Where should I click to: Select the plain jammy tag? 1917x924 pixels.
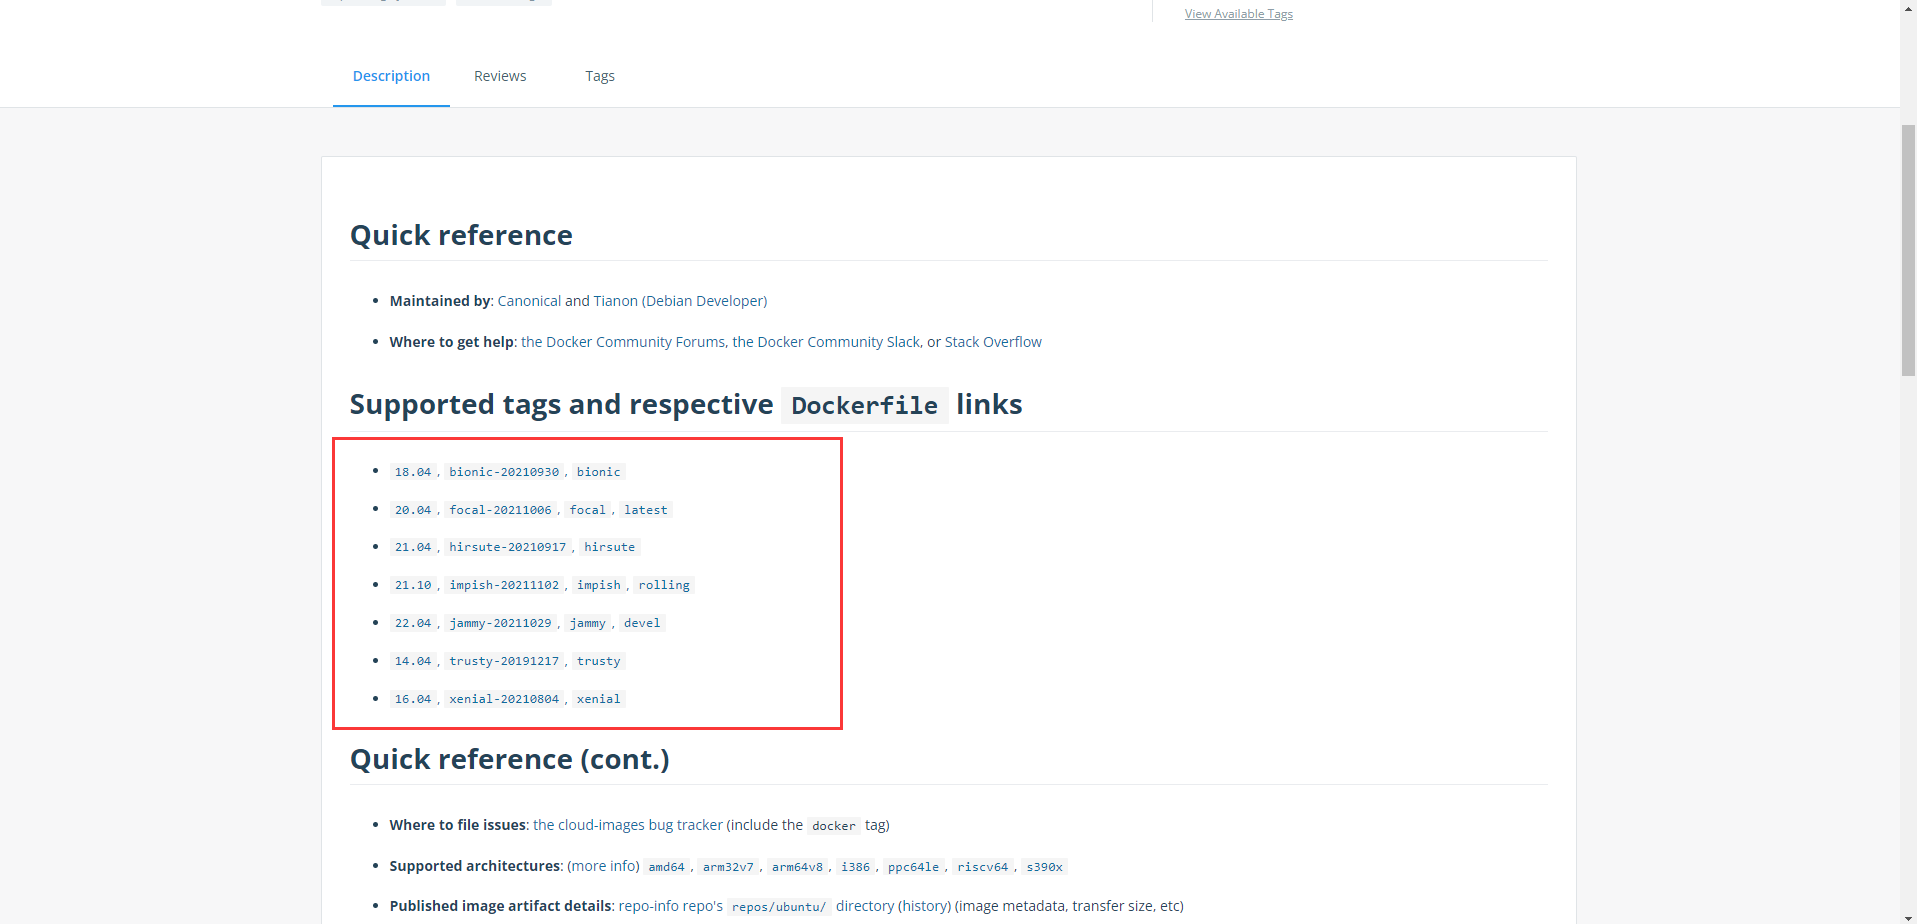[x=588, y=623]
